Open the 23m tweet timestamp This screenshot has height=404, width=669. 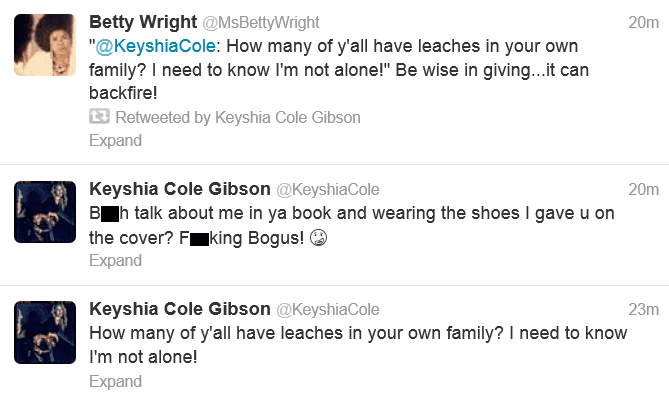643,309
